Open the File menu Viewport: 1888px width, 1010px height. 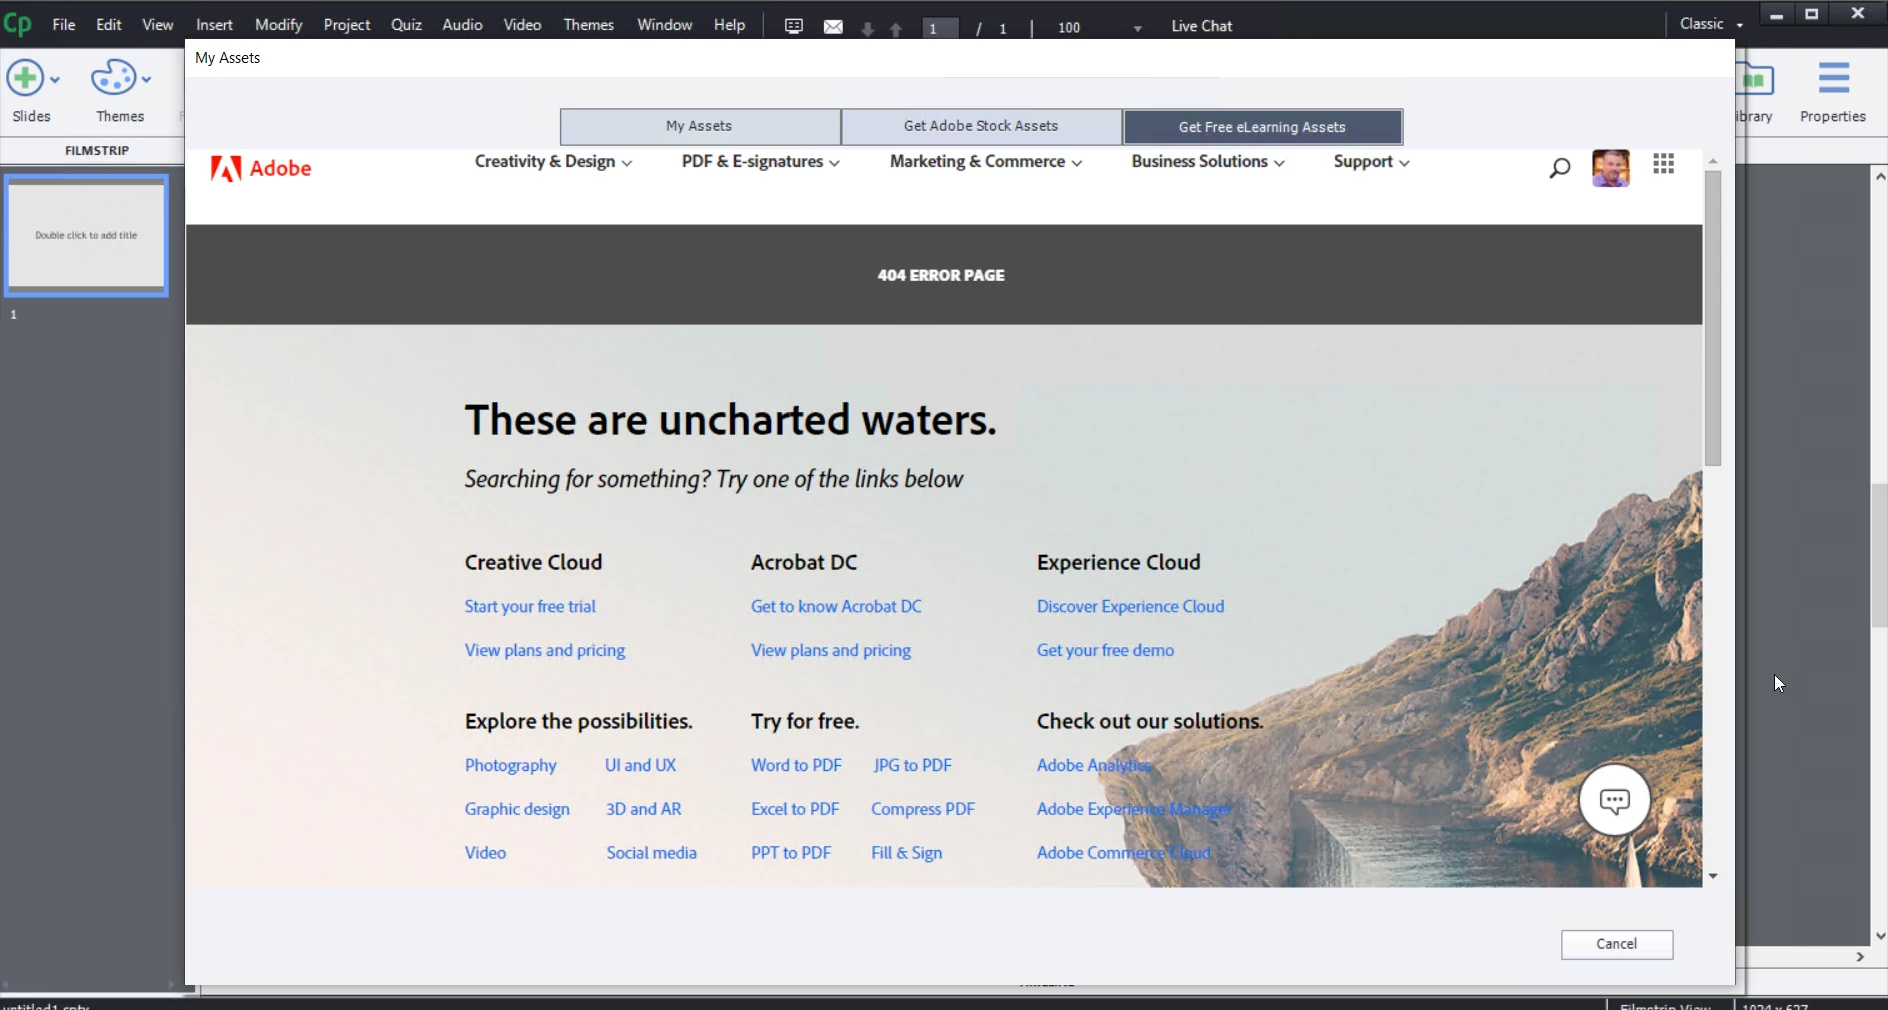[x=64, y=25]
